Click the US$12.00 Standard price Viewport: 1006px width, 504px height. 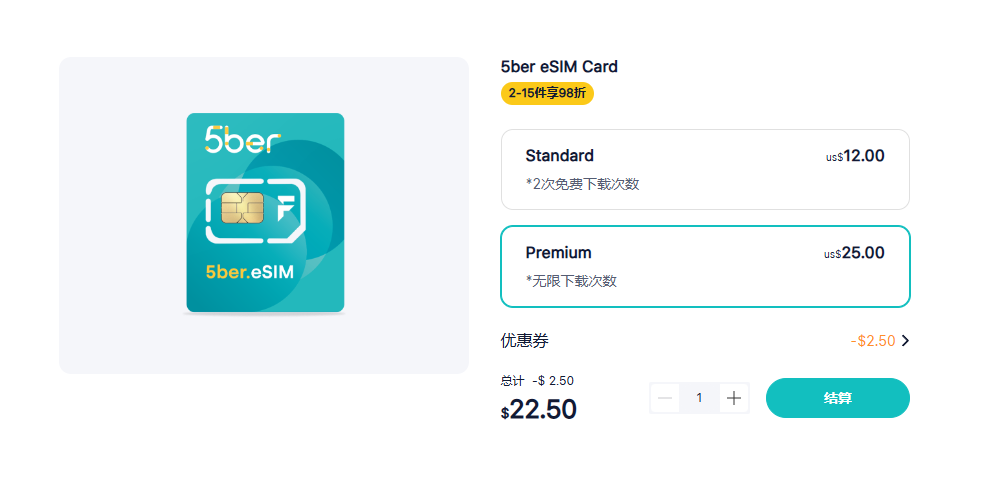coord(855,156)
